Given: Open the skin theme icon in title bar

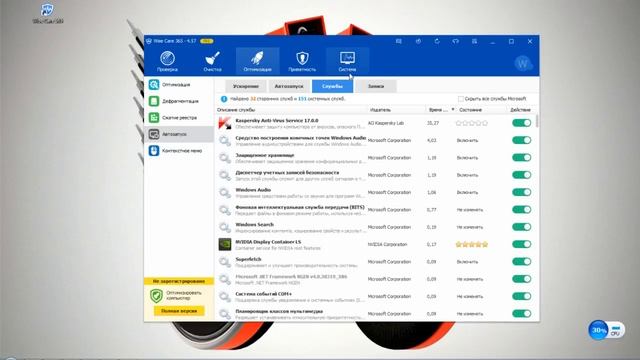Looking at the screenshot, I should pyautogui.click(x=418, y=41).
